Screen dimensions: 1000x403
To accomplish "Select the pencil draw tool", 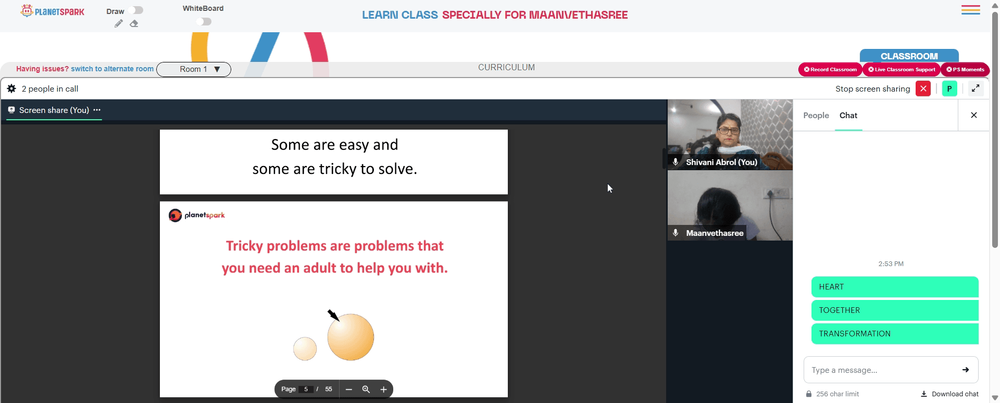I will point(119,24).
